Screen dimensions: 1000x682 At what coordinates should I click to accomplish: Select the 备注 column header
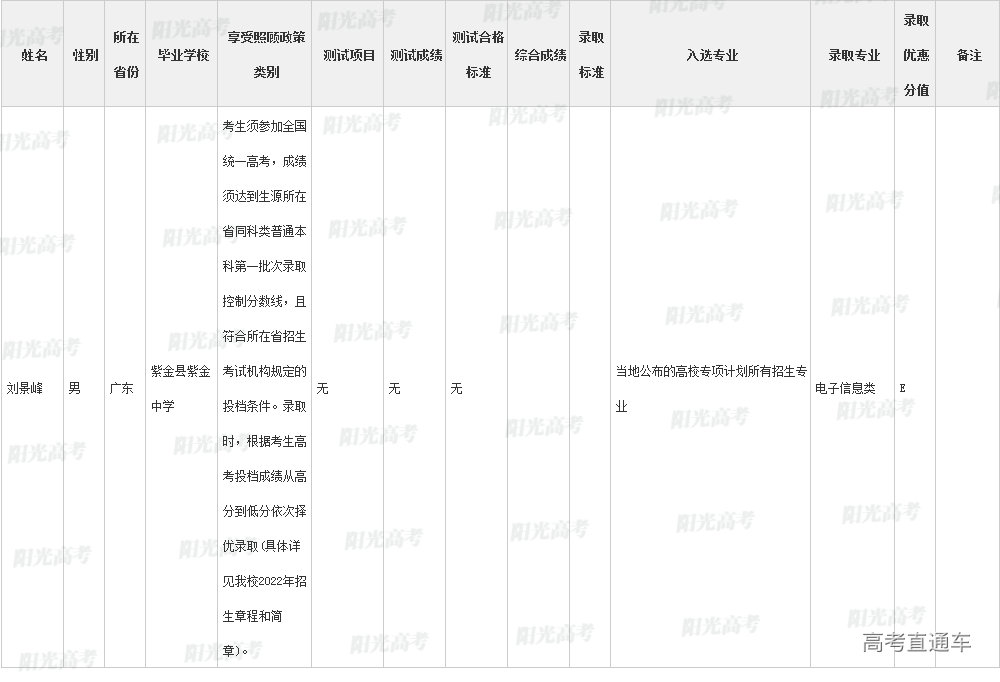[x=968, y=56]
